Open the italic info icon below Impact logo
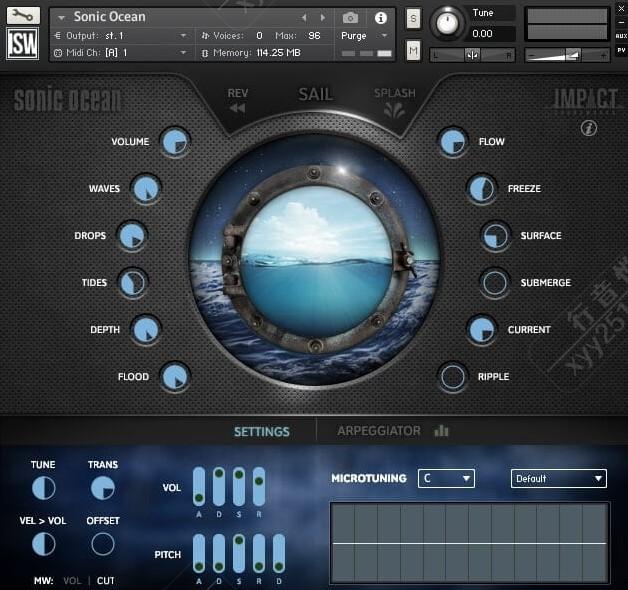628x590 pixels. tap(589, 128)
